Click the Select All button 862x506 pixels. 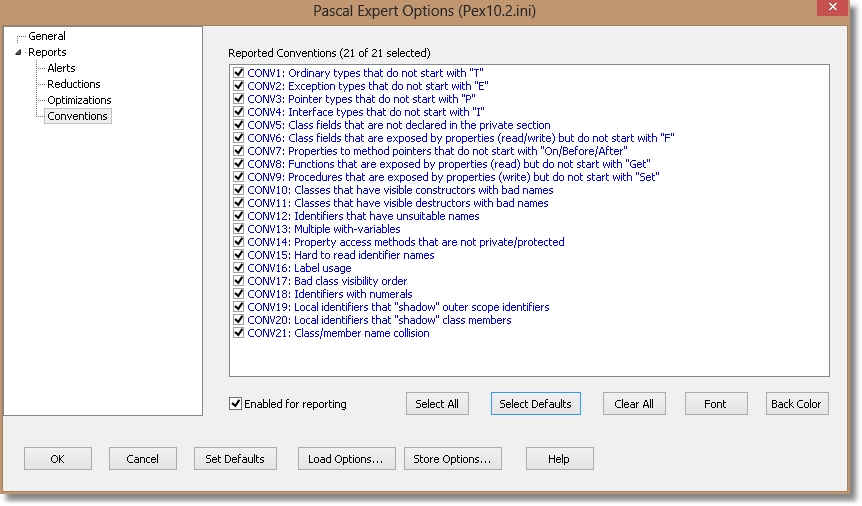pyautogui.click(x=437, y=404)
